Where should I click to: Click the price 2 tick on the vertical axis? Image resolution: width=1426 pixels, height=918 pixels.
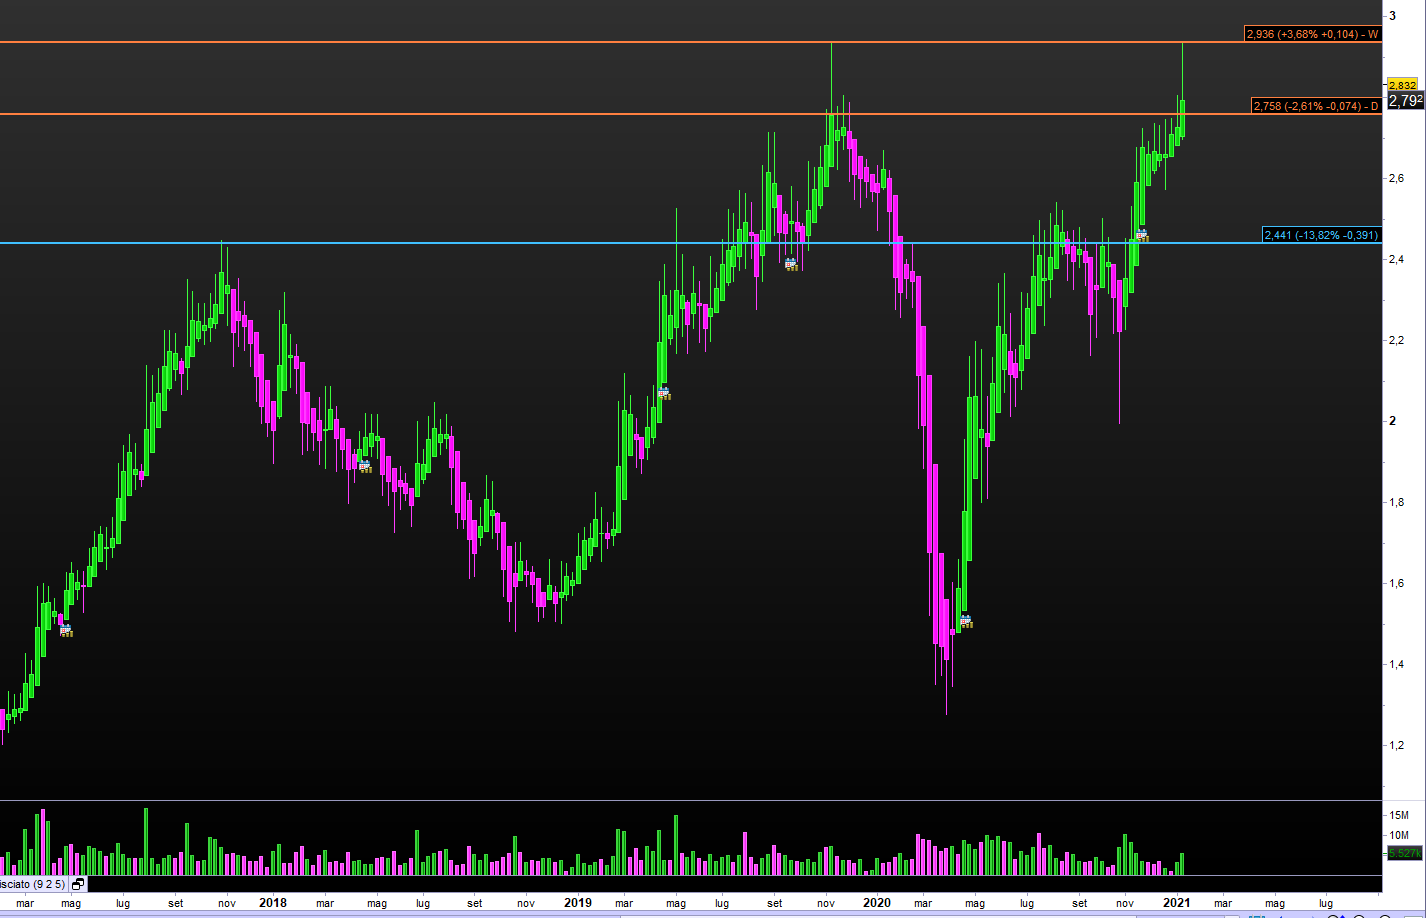pyautogui.click(x=1392, y=421)
